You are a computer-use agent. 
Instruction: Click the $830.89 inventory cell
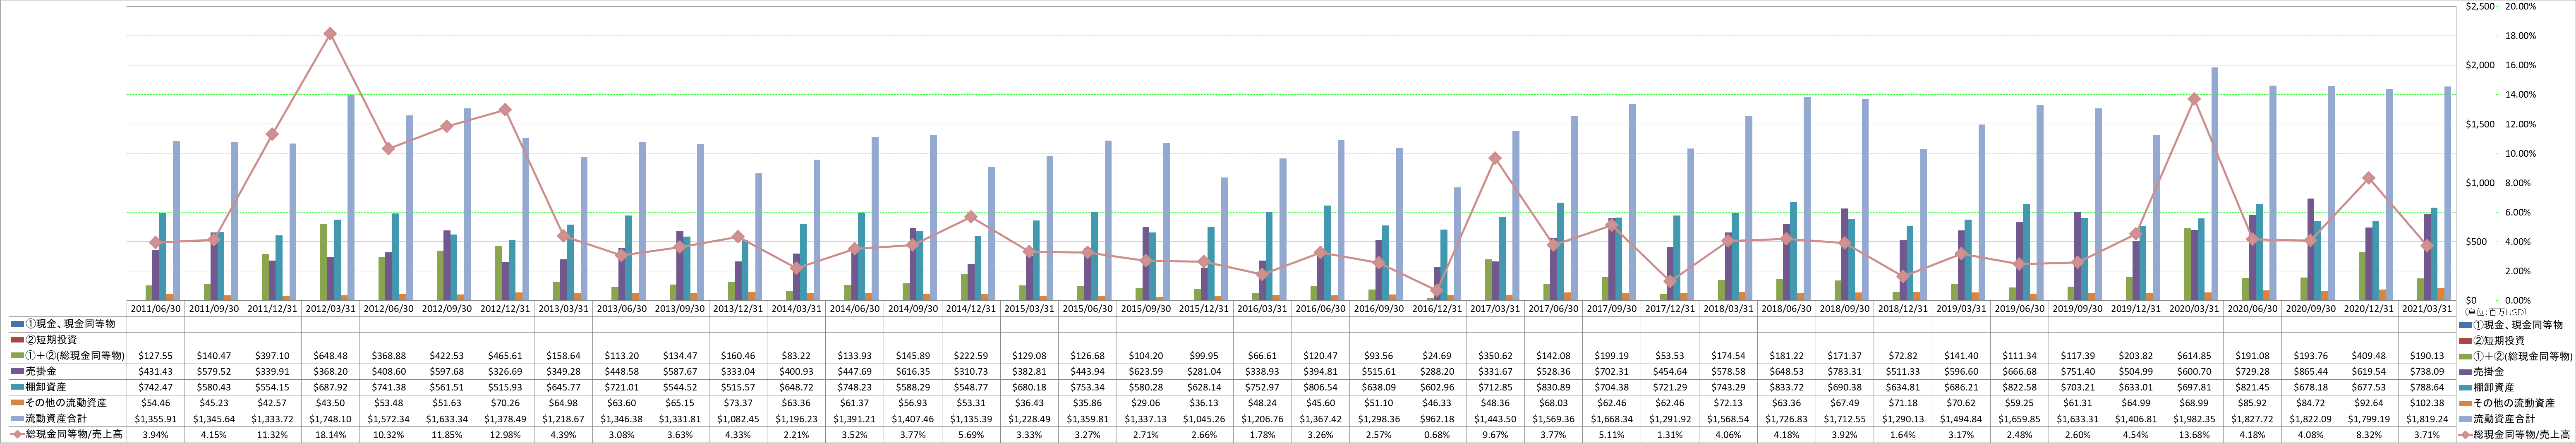[1553, 388]
